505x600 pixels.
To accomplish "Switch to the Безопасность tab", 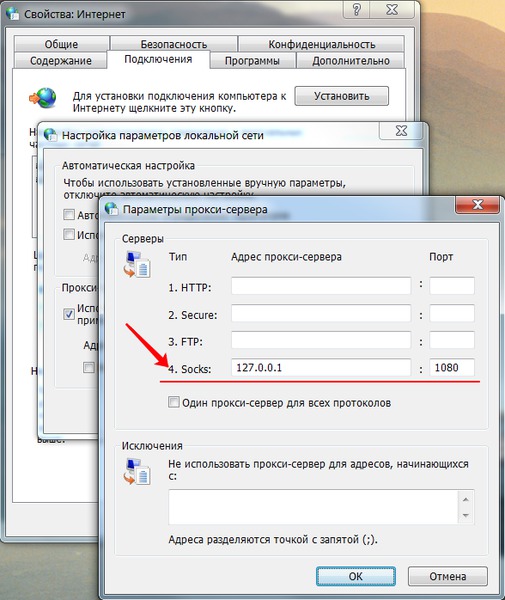I will pyautogui.click(x=174, y=44).
